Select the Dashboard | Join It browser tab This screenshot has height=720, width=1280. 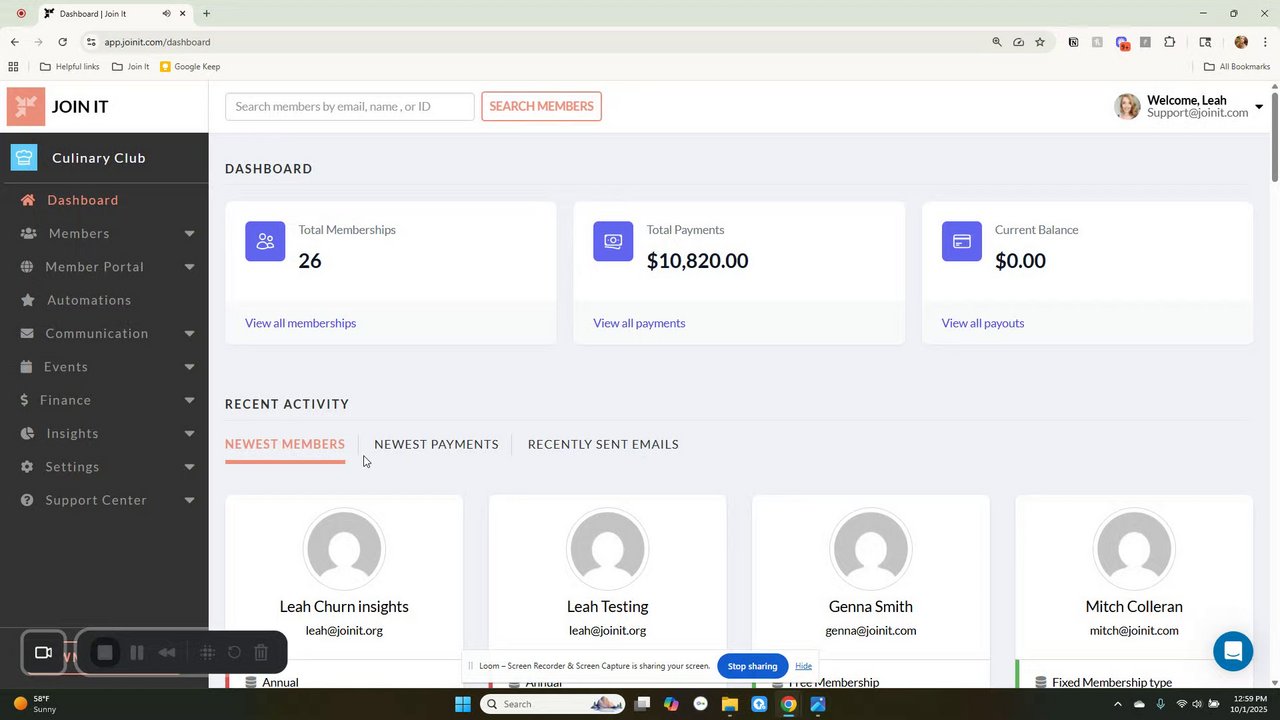click(x=114, y=14)
